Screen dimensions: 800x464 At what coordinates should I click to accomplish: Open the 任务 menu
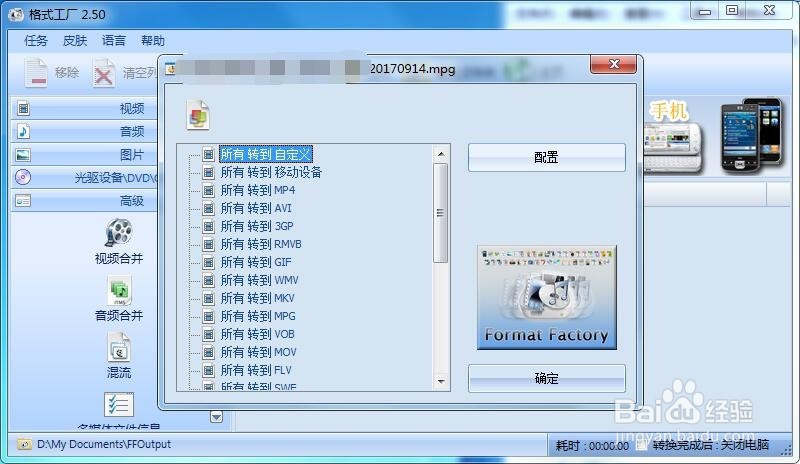36,40
